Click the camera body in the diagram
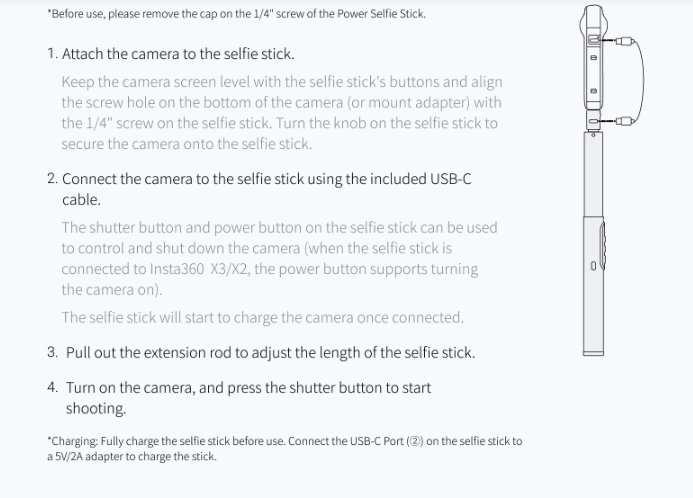This screenshot has height=498, width=693. click(593, 70)
